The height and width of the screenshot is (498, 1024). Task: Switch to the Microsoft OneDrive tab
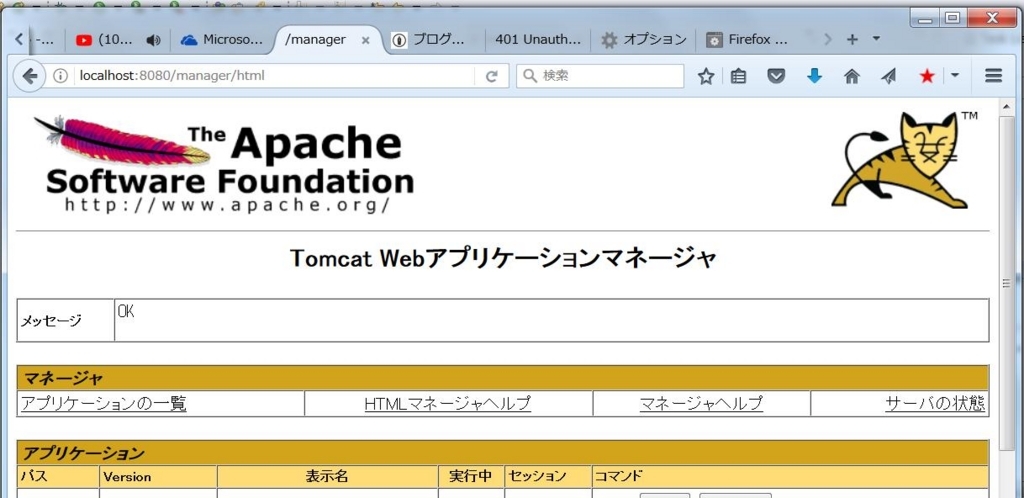(x=222, y=40)
